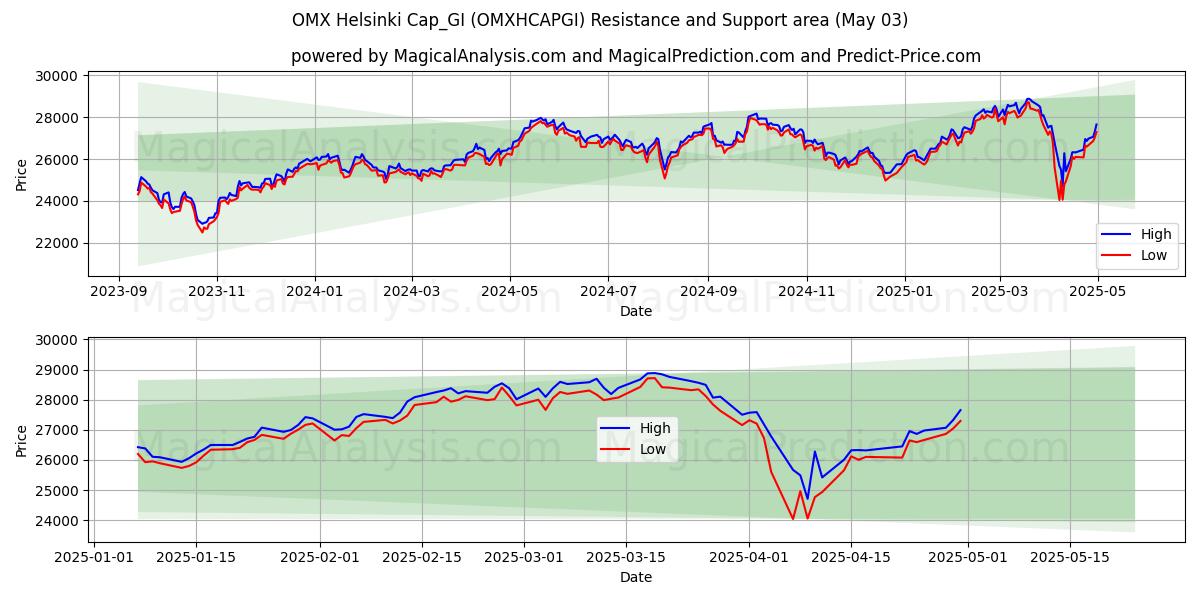Click the 27000 y-axis value on lower chart
Screen dimensions: 1200x600
[x=58, y=430]
